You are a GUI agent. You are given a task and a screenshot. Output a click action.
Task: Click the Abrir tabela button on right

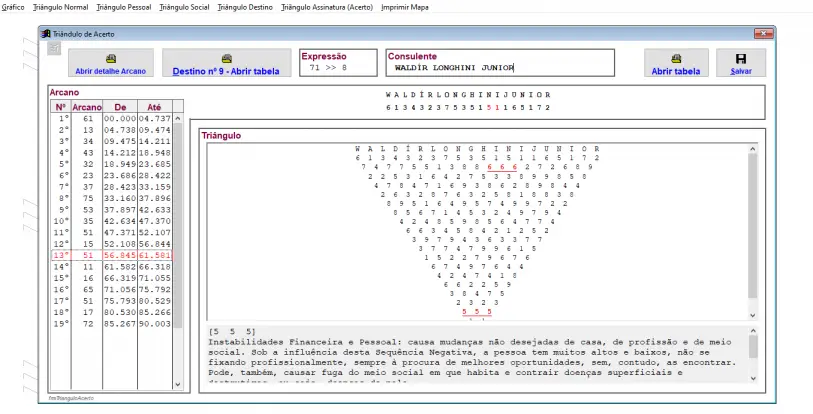[676, 65]
